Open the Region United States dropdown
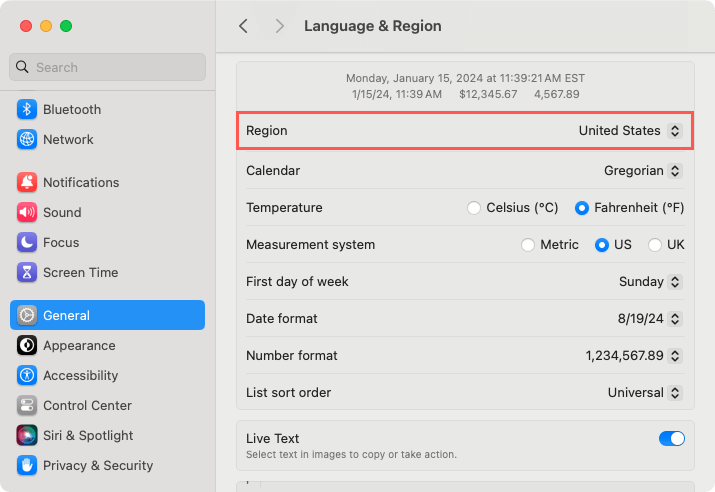This screenshot has width=715, height=492. point(630,131)
